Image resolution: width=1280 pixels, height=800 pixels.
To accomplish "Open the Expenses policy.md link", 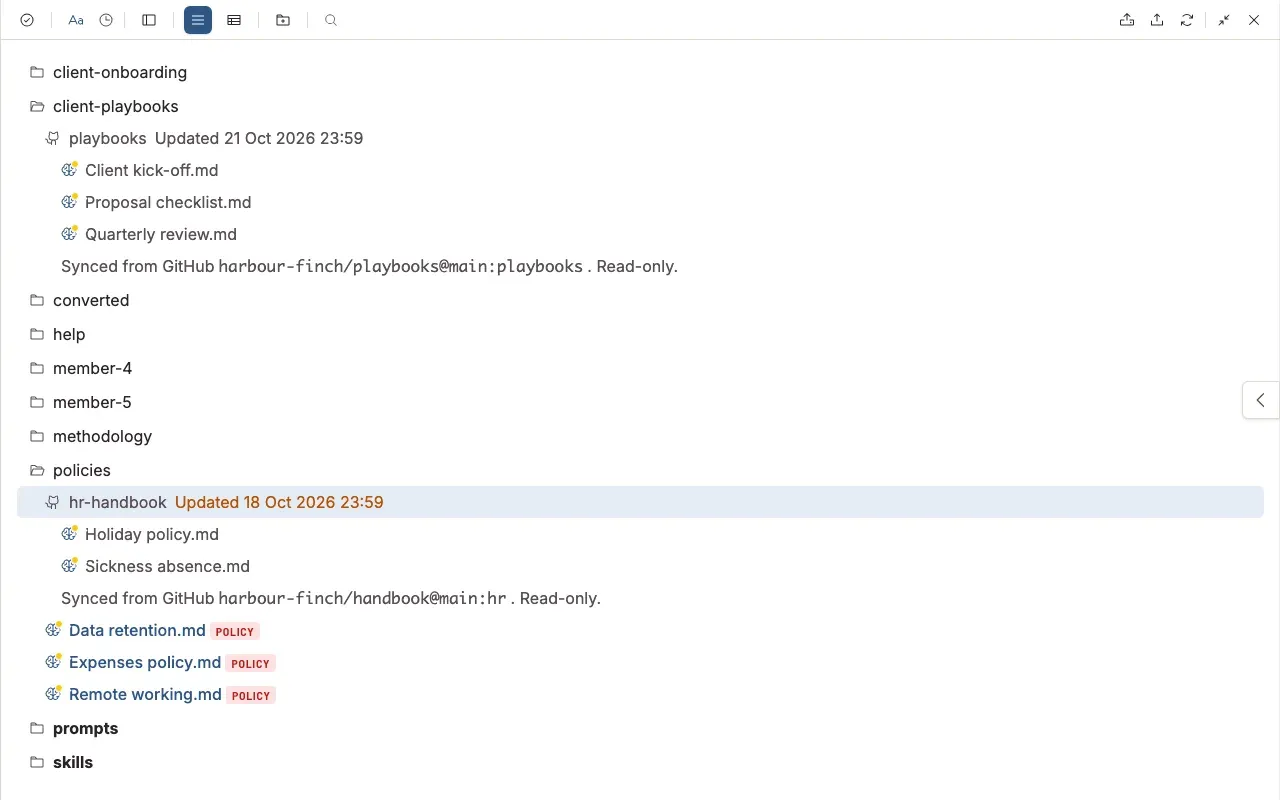I will click(145, 662).
